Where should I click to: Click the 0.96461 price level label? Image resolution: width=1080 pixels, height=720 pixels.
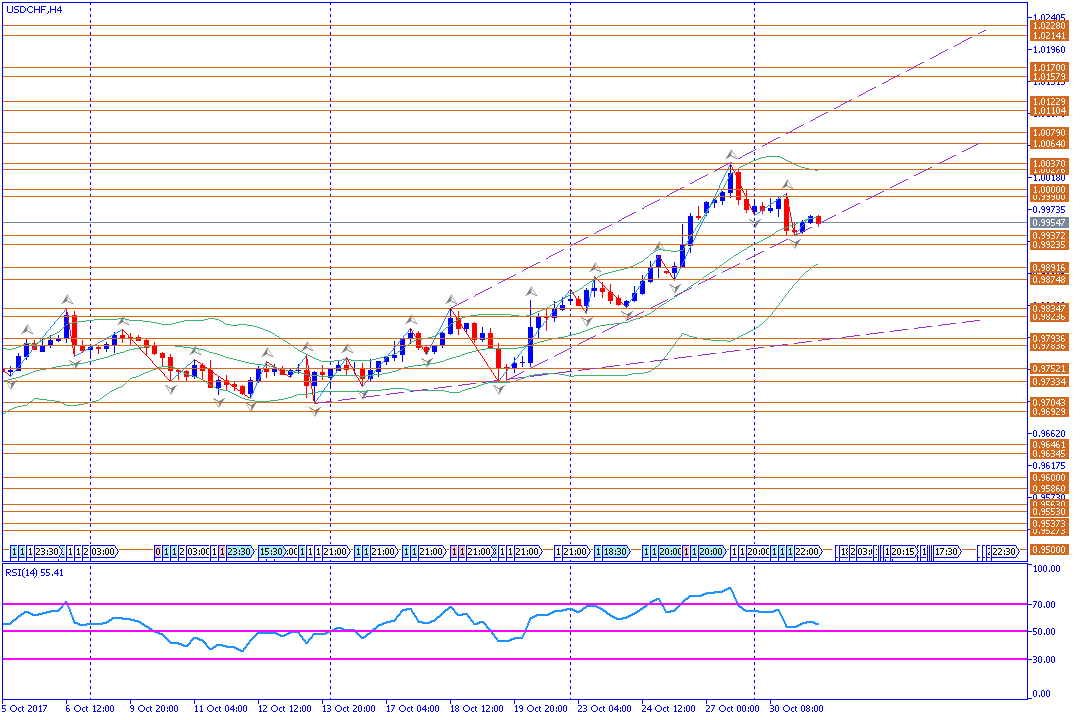point(1049,445)
